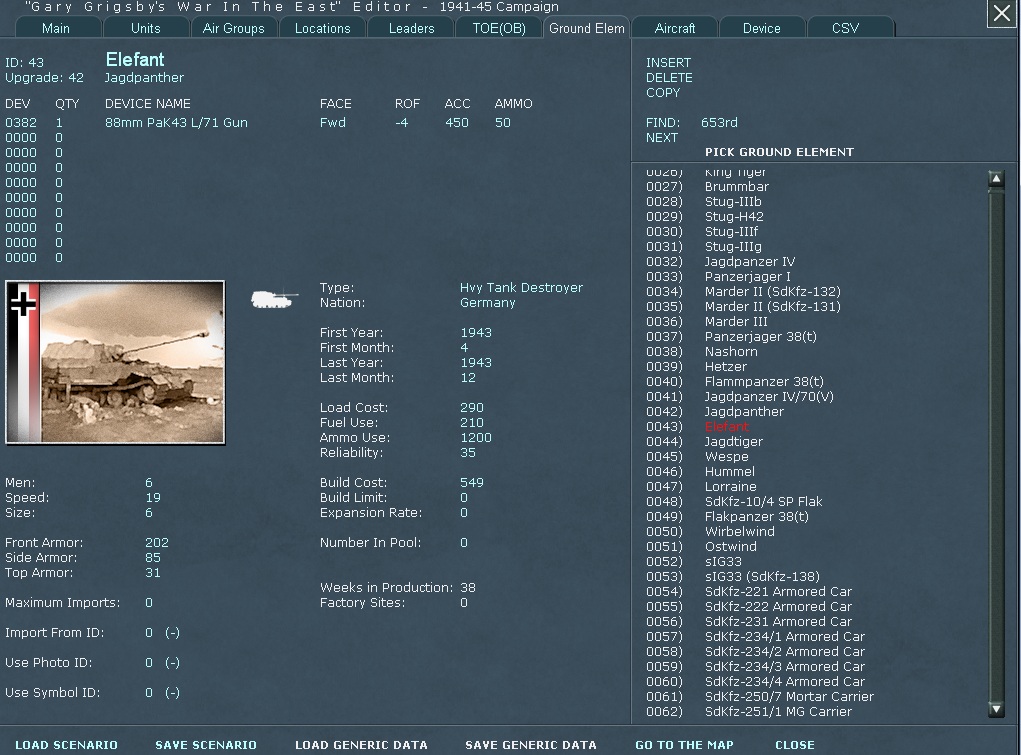This screenshot has width=1021, height=755.
Task: Select Brummbar in the element list
Action: point(736,186)
